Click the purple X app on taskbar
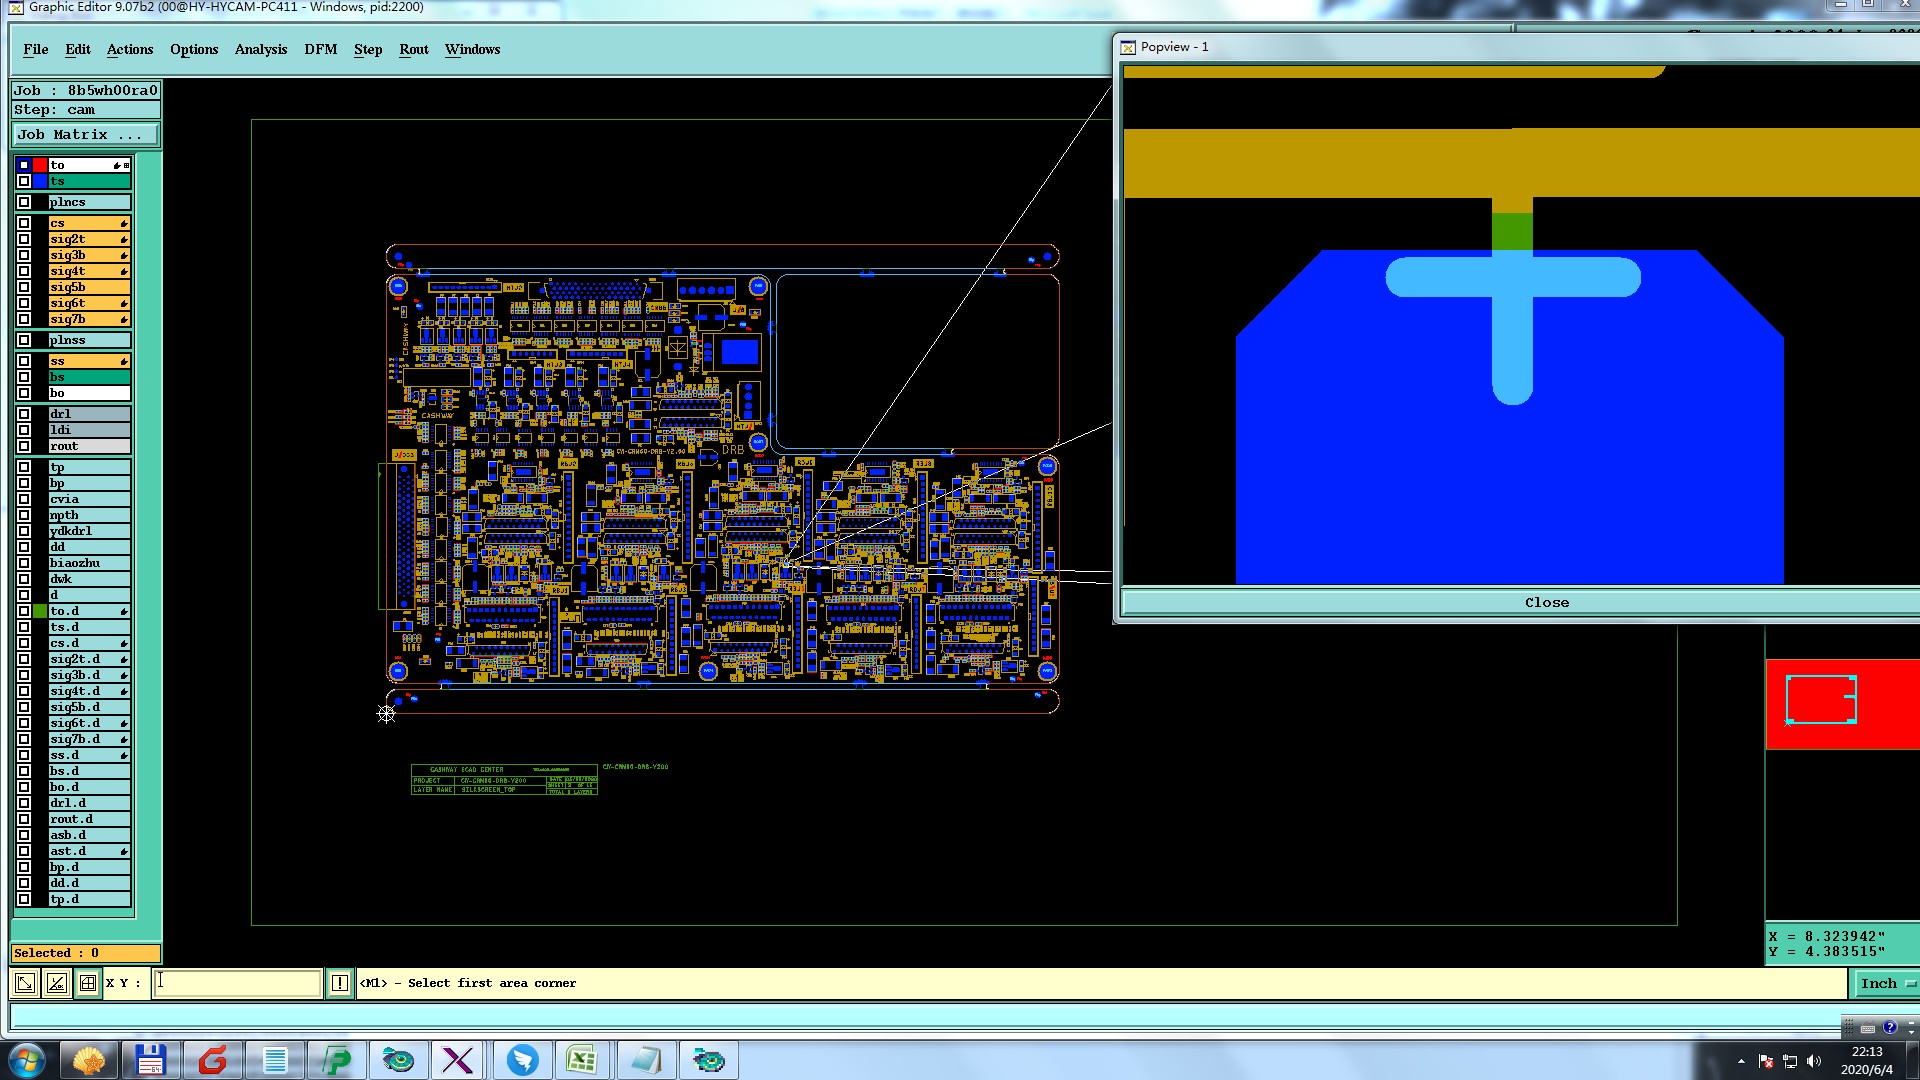Image resolution: width=1920 pixels, height=1080 pixels. [x=458, y=1059]
